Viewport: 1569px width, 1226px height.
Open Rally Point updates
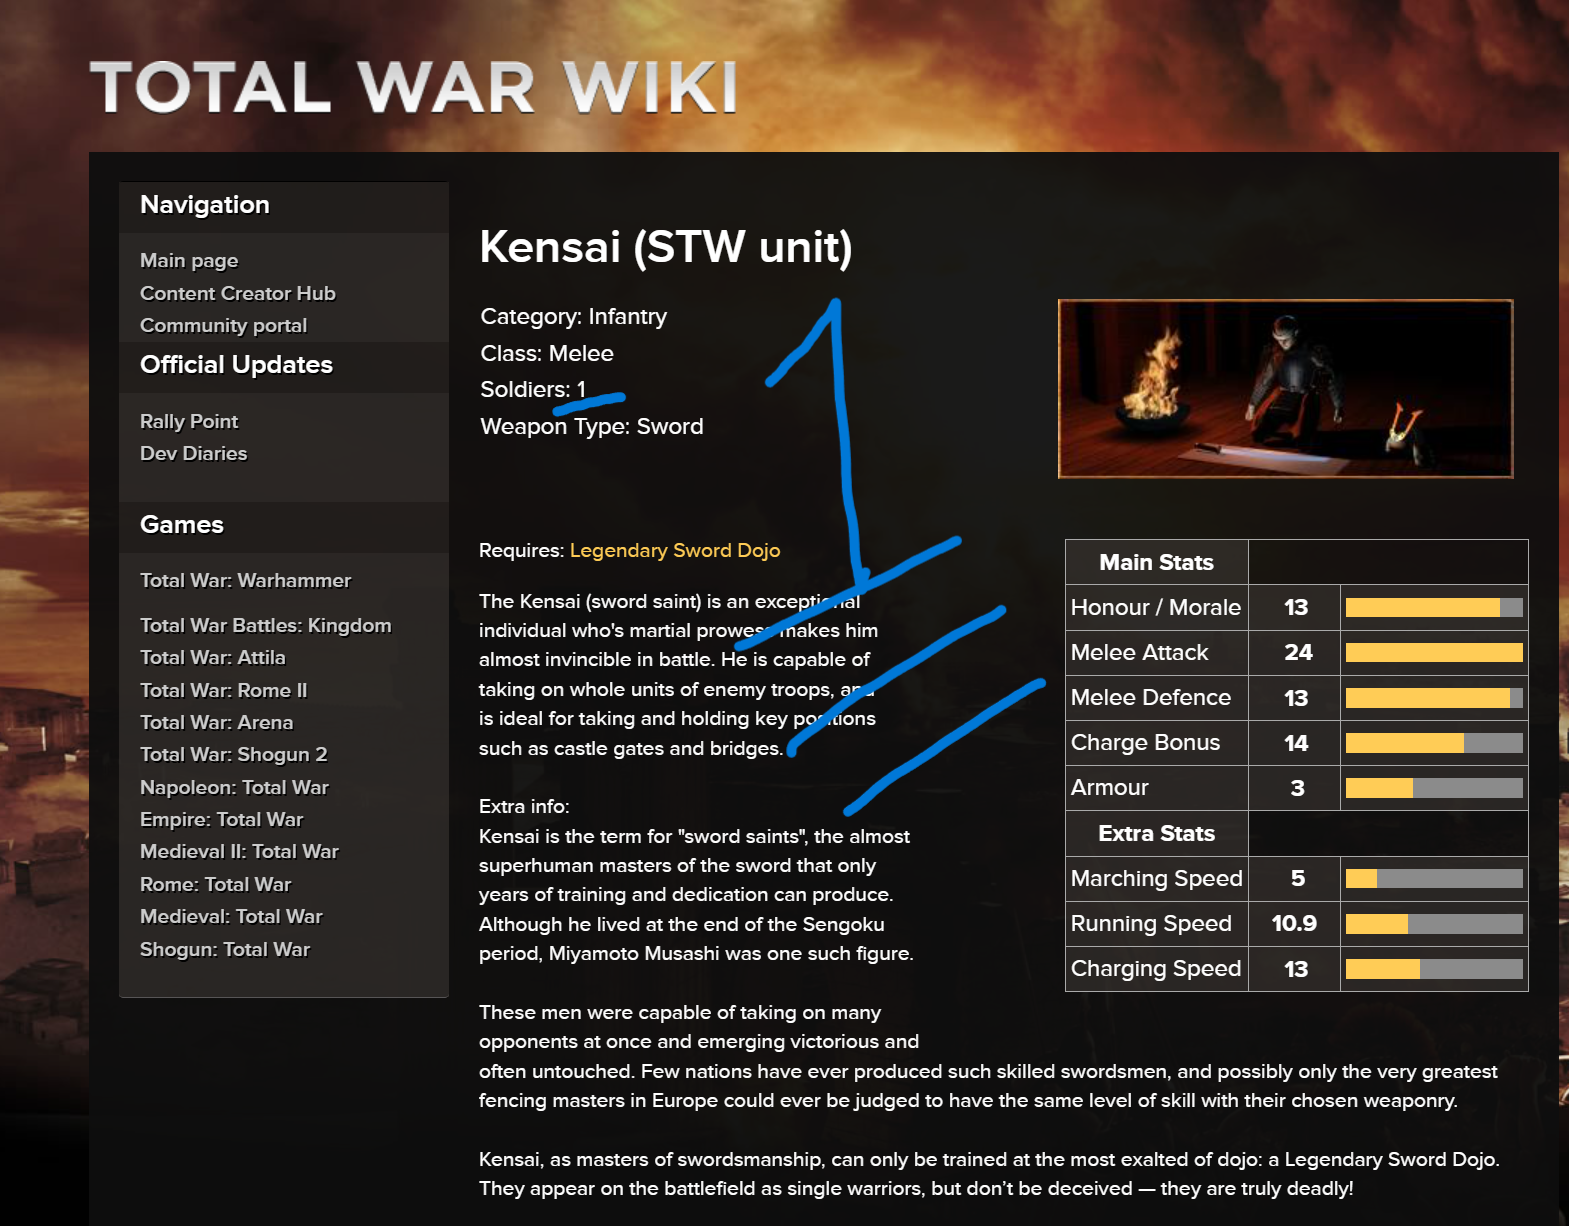point(189,421)
